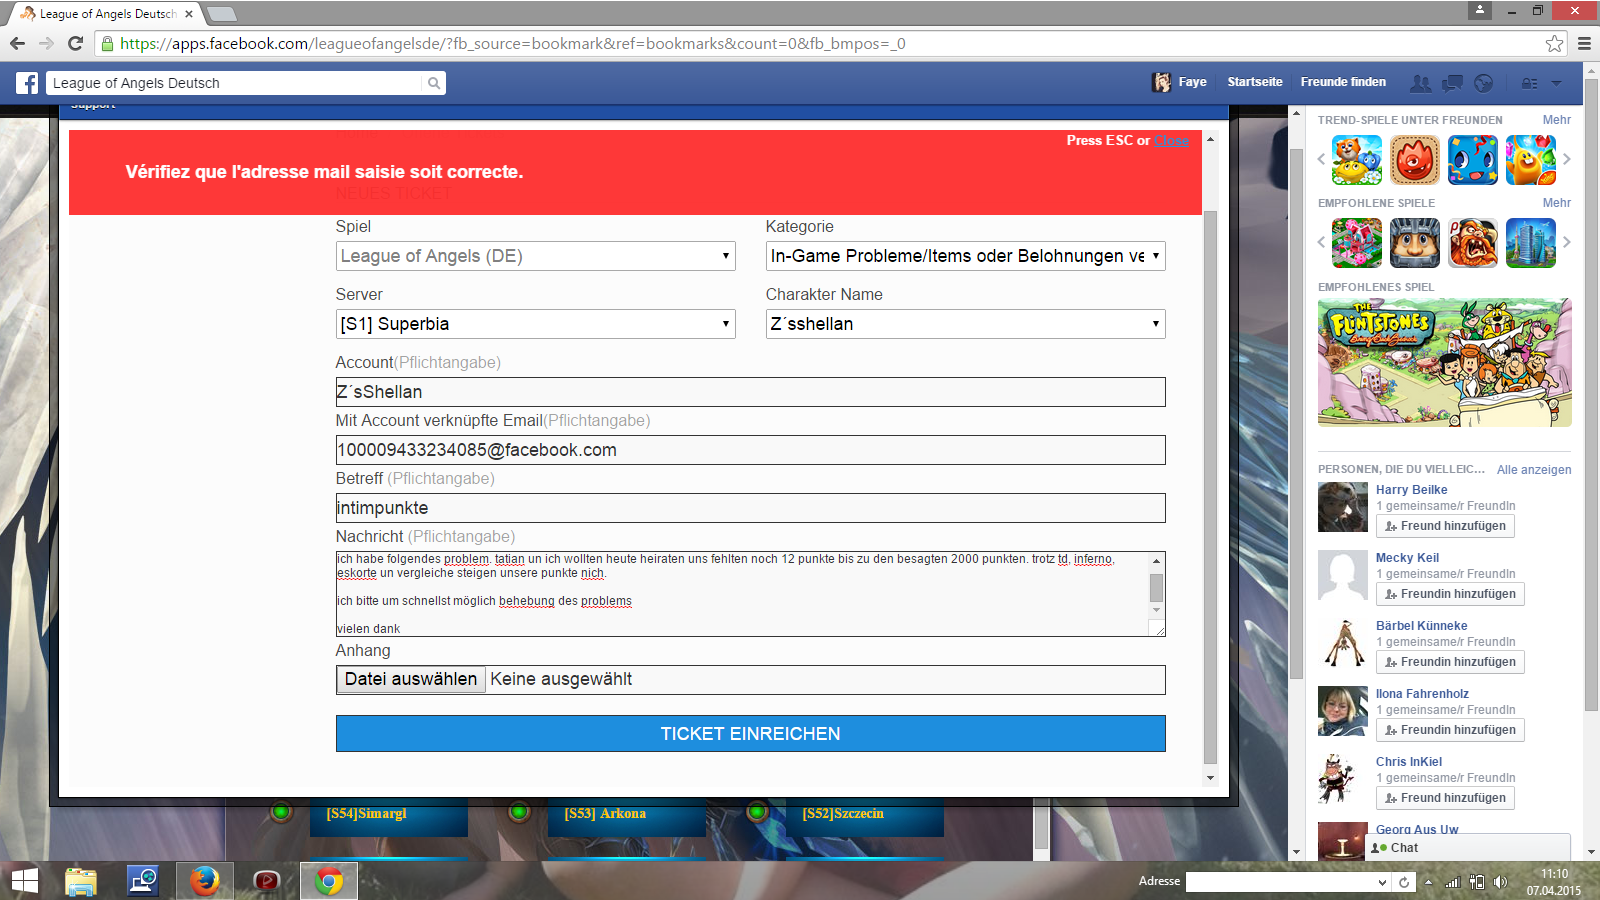Click the Flintstones recommended game thumbnail
This screenshot has height=900, width=1600.
[1444, 362]
